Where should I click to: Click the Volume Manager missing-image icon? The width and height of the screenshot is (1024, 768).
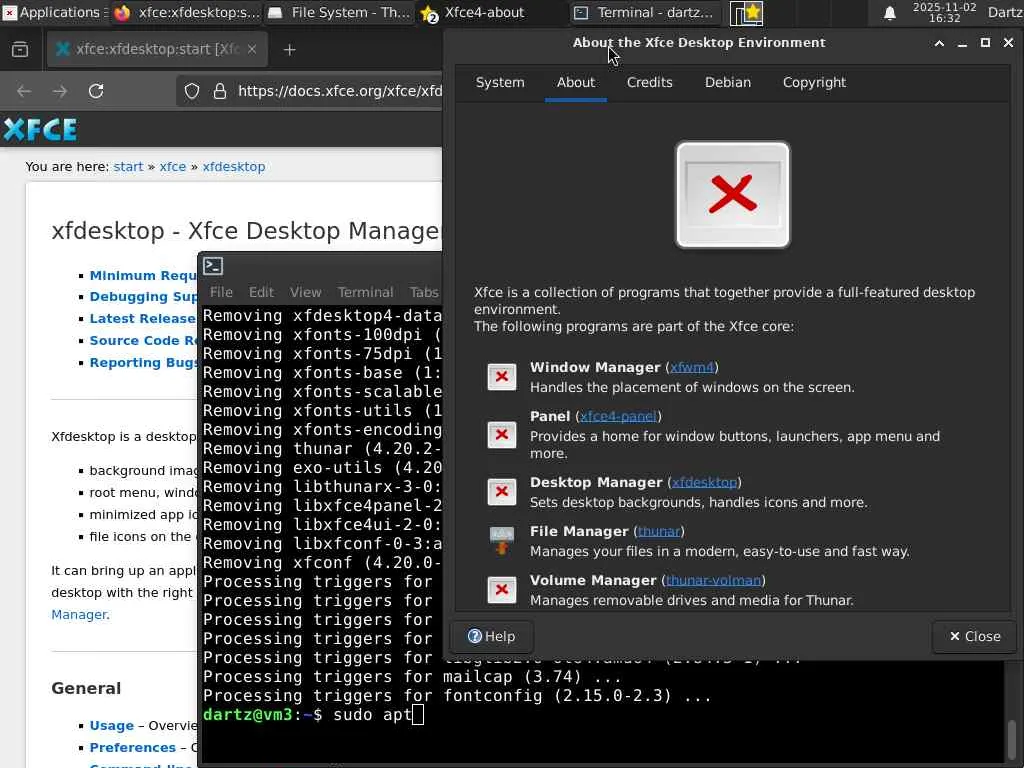[x=502, y=590]
